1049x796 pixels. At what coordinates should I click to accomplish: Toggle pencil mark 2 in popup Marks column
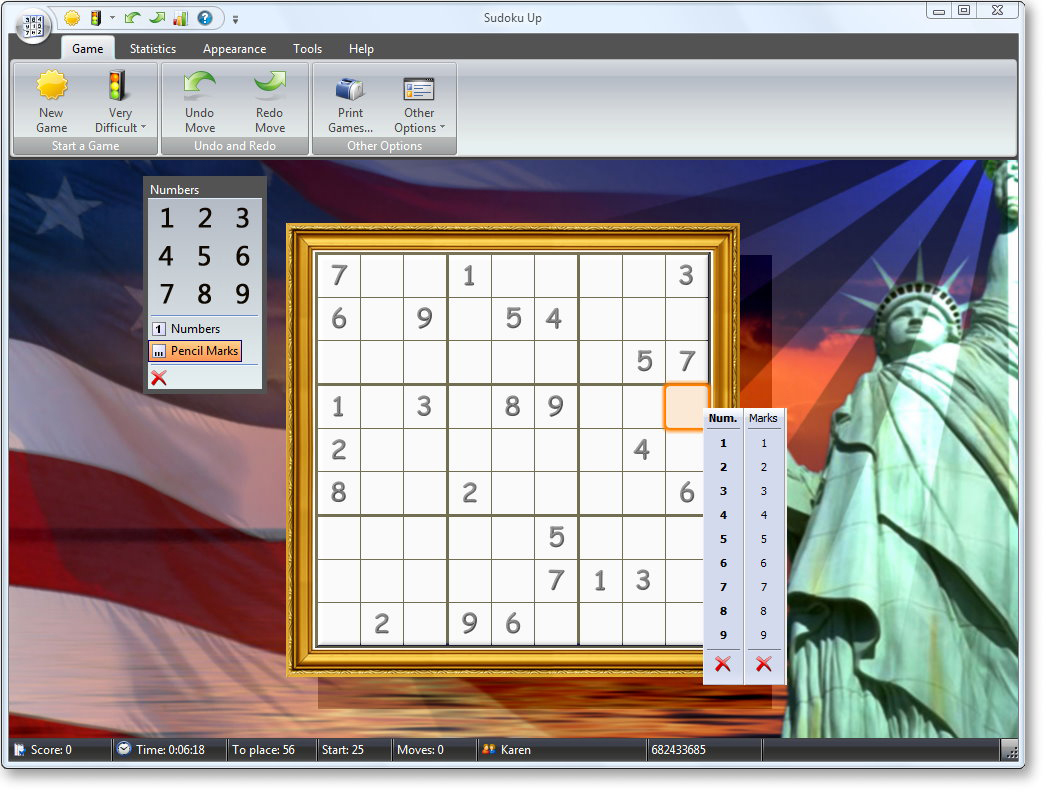point(764,468)
